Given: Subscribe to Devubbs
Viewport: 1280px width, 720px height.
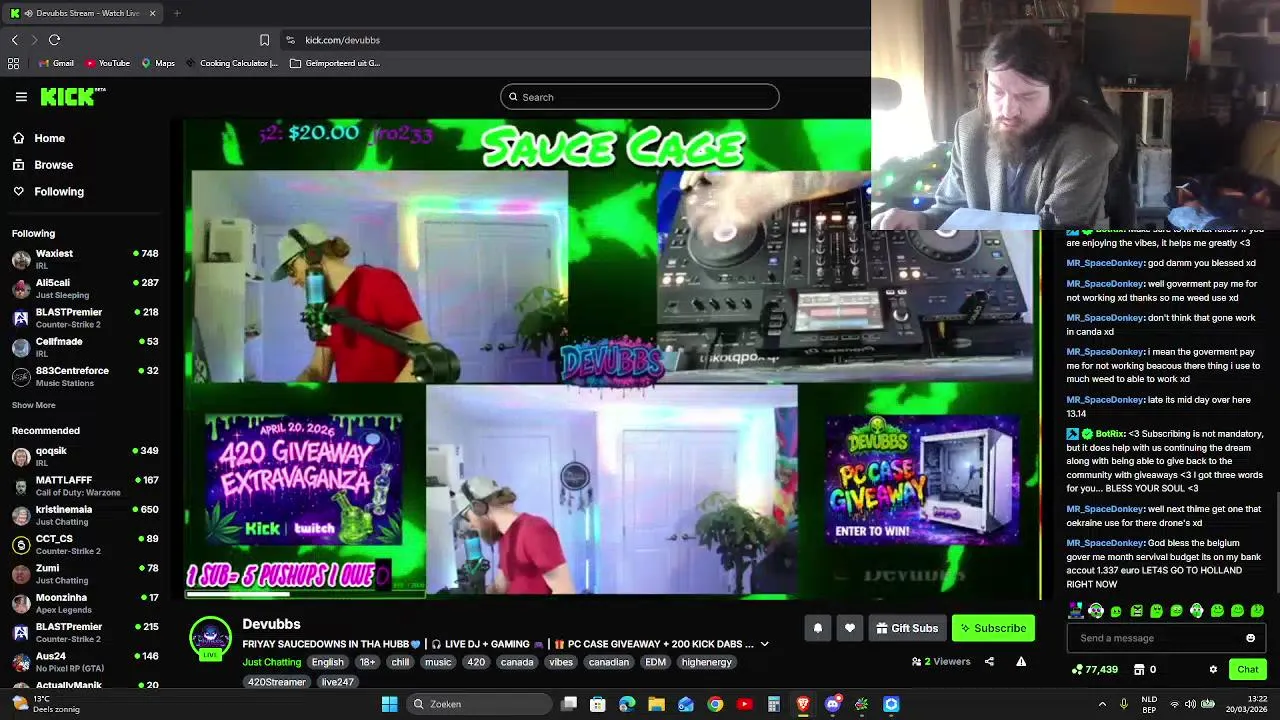Looking at the screenshot, I should click(993, 628).
